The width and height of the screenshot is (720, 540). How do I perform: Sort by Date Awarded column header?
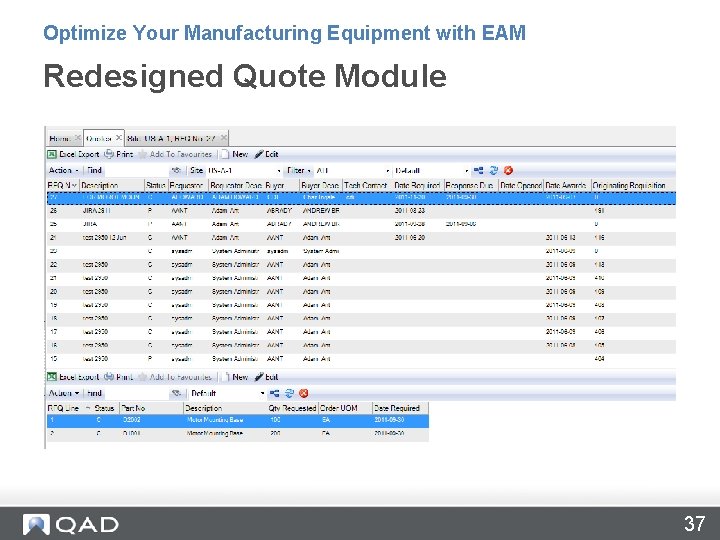coord(567,186)
